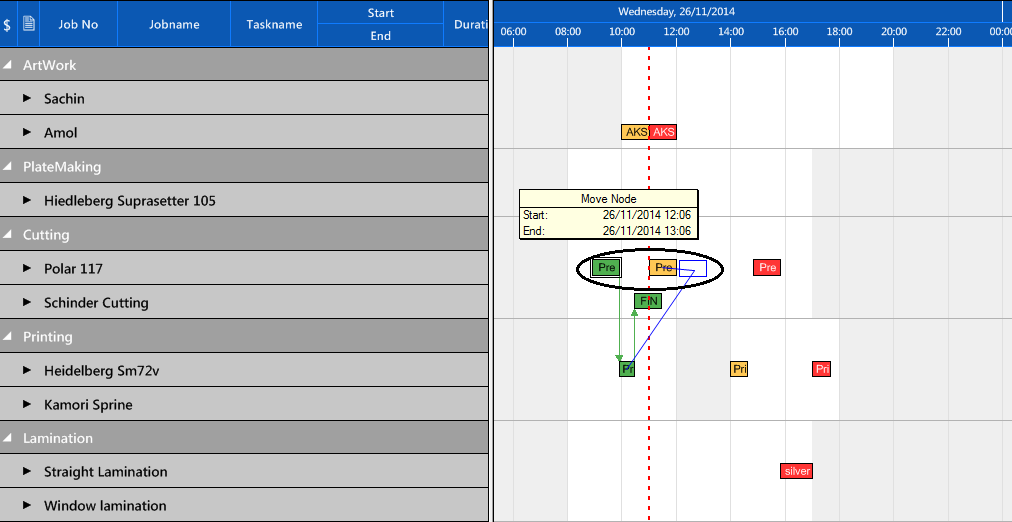Select the green FIN task on Schinder Cutting
1012x522 pixels.
click(x=648, y=301)
